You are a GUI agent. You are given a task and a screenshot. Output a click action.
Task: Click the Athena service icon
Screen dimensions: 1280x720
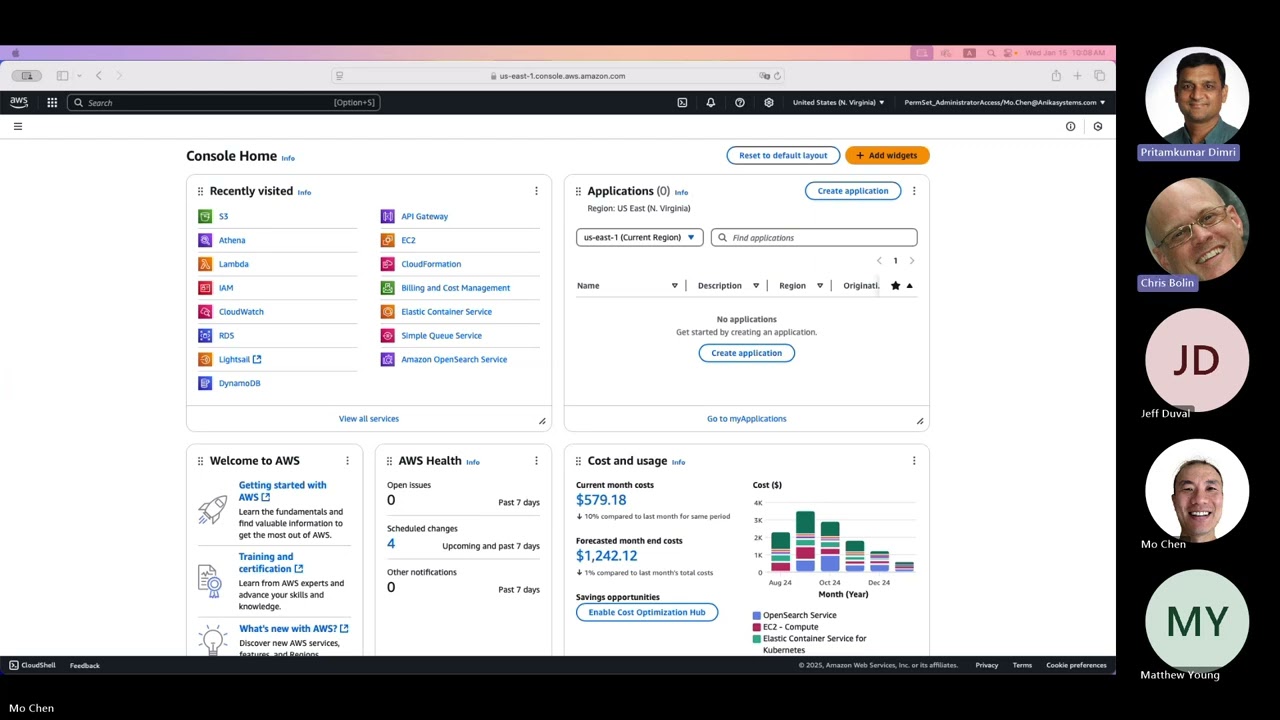205,240
